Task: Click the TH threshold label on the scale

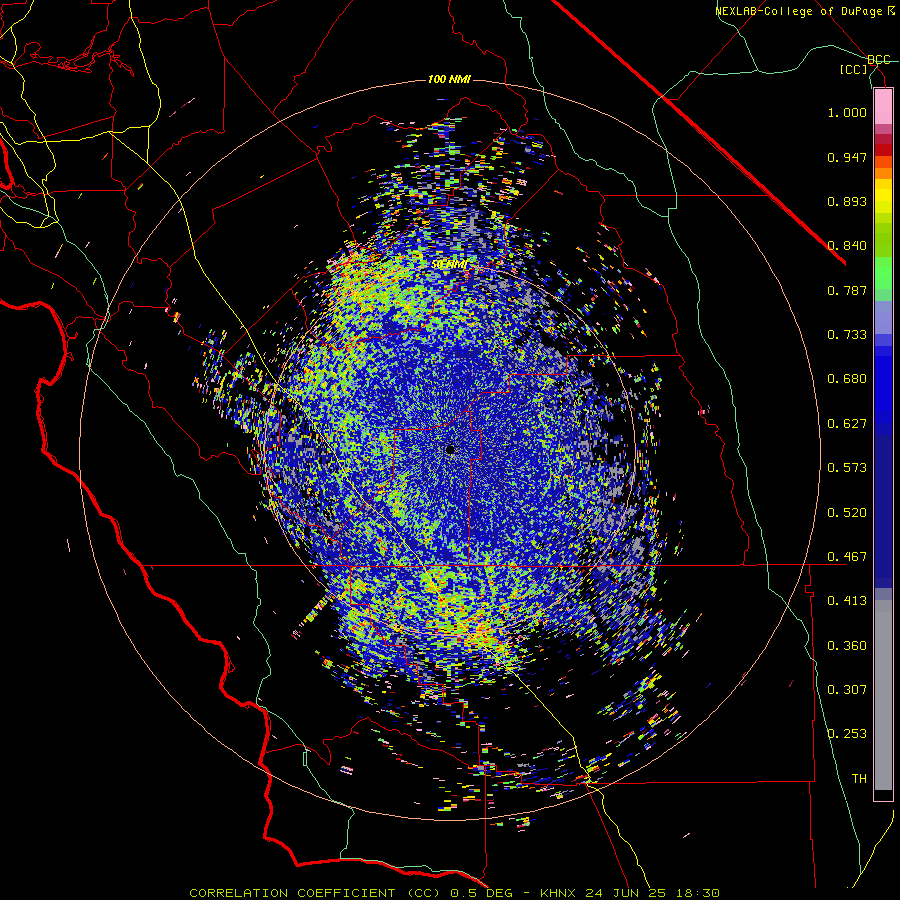Action: tap(859, 779)
